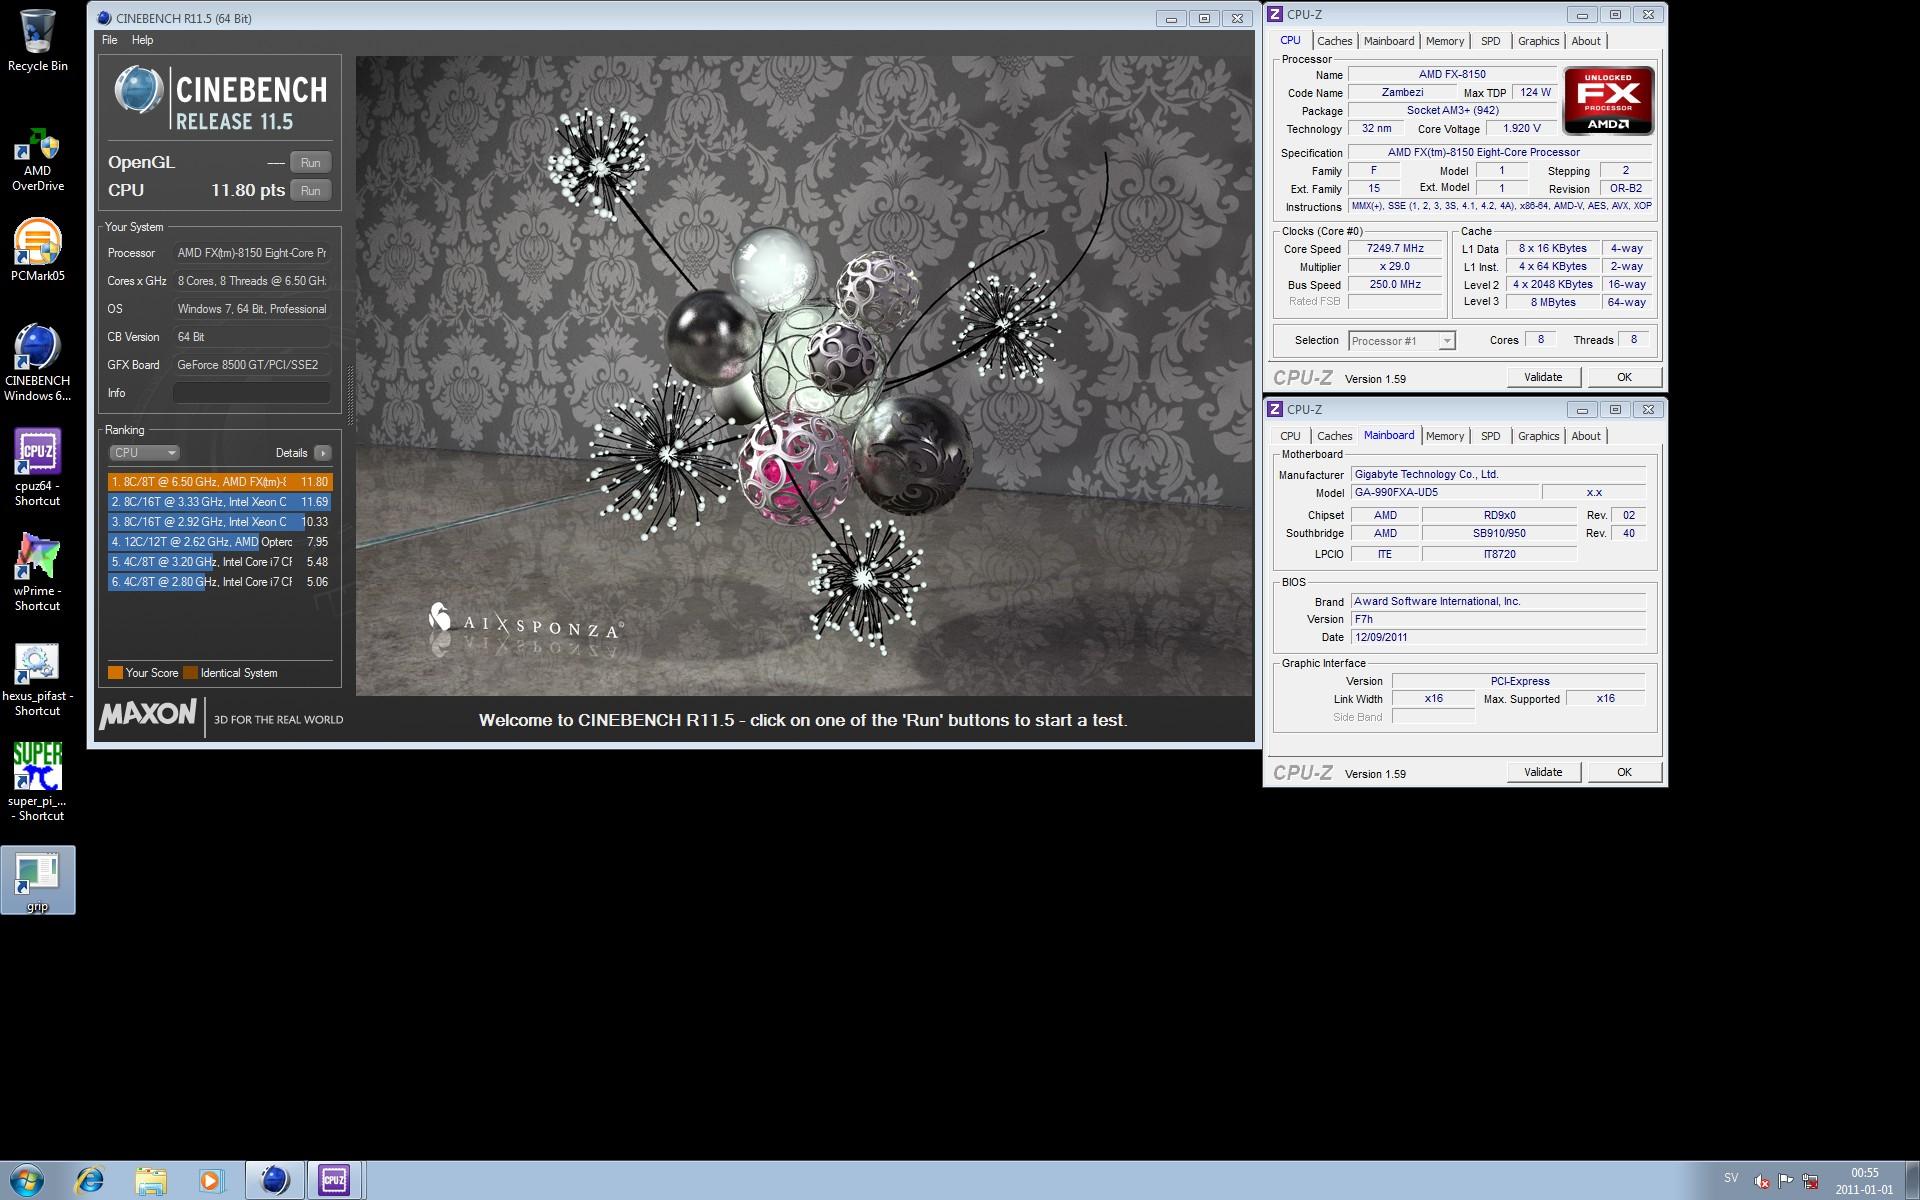Click the network tray icon
This screenshot has height=1200, width=1920.
click(1811, 1181)
